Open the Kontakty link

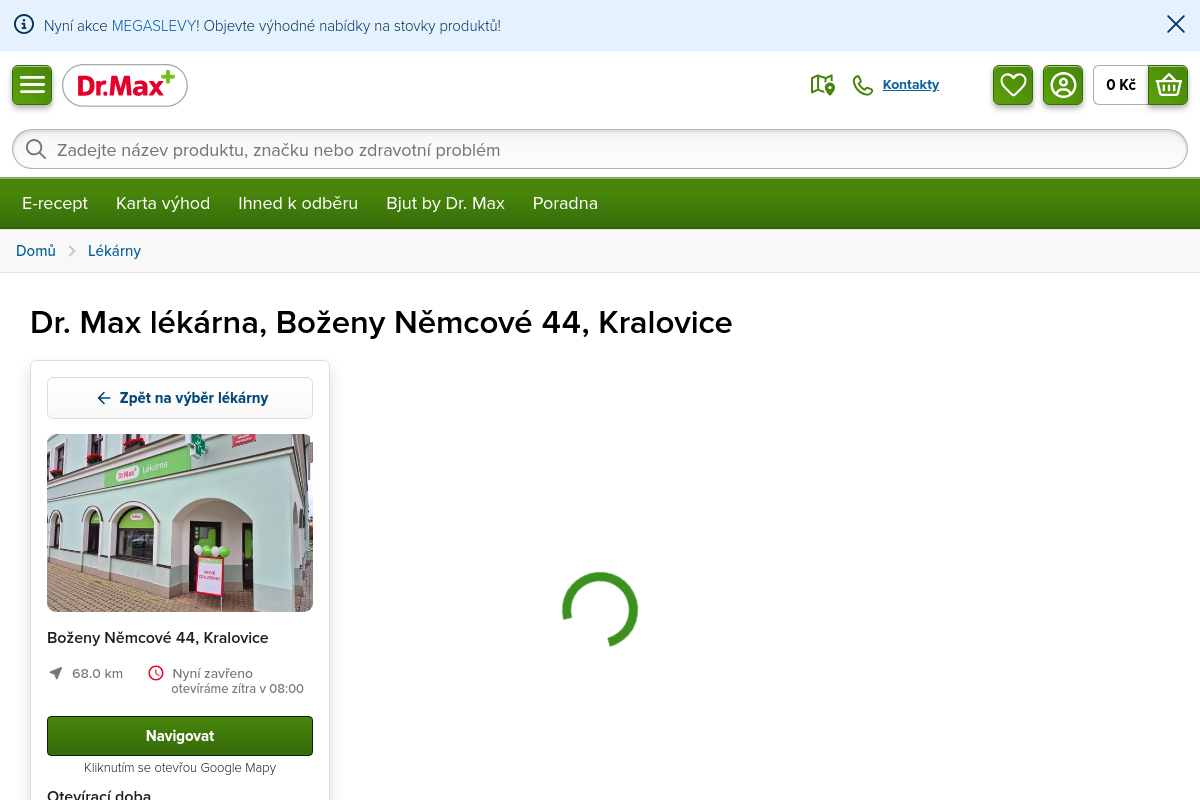tap(911, 85)
